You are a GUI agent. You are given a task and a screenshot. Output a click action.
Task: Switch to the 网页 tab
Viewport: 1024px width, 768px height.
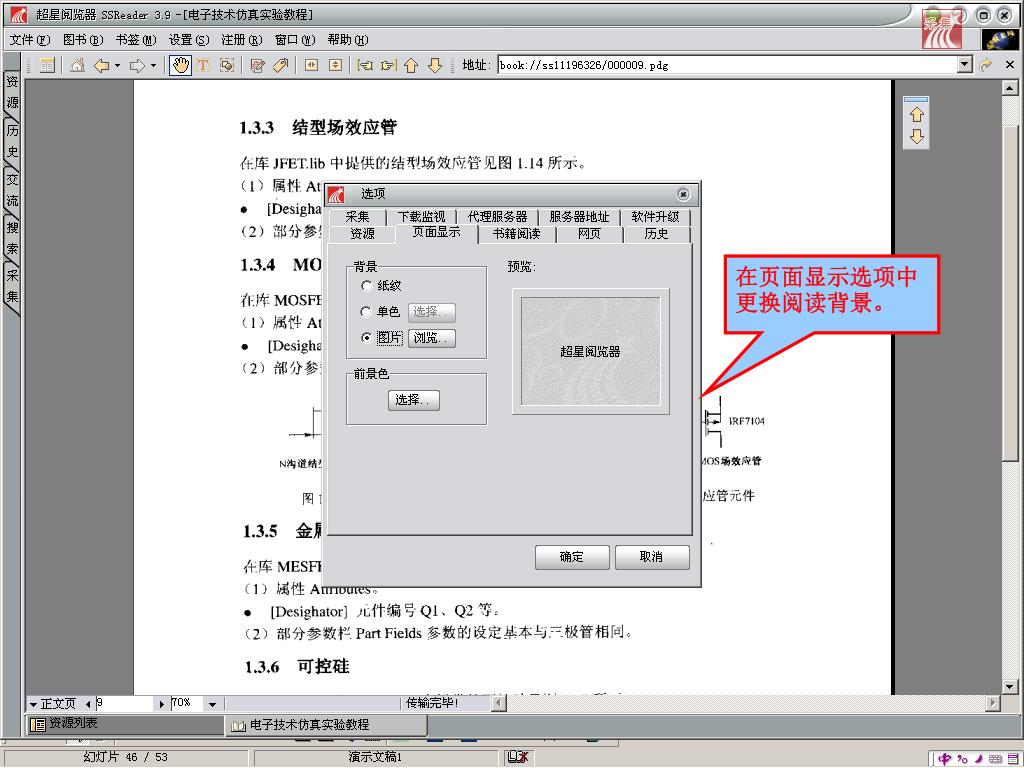[x=589, y=234]
